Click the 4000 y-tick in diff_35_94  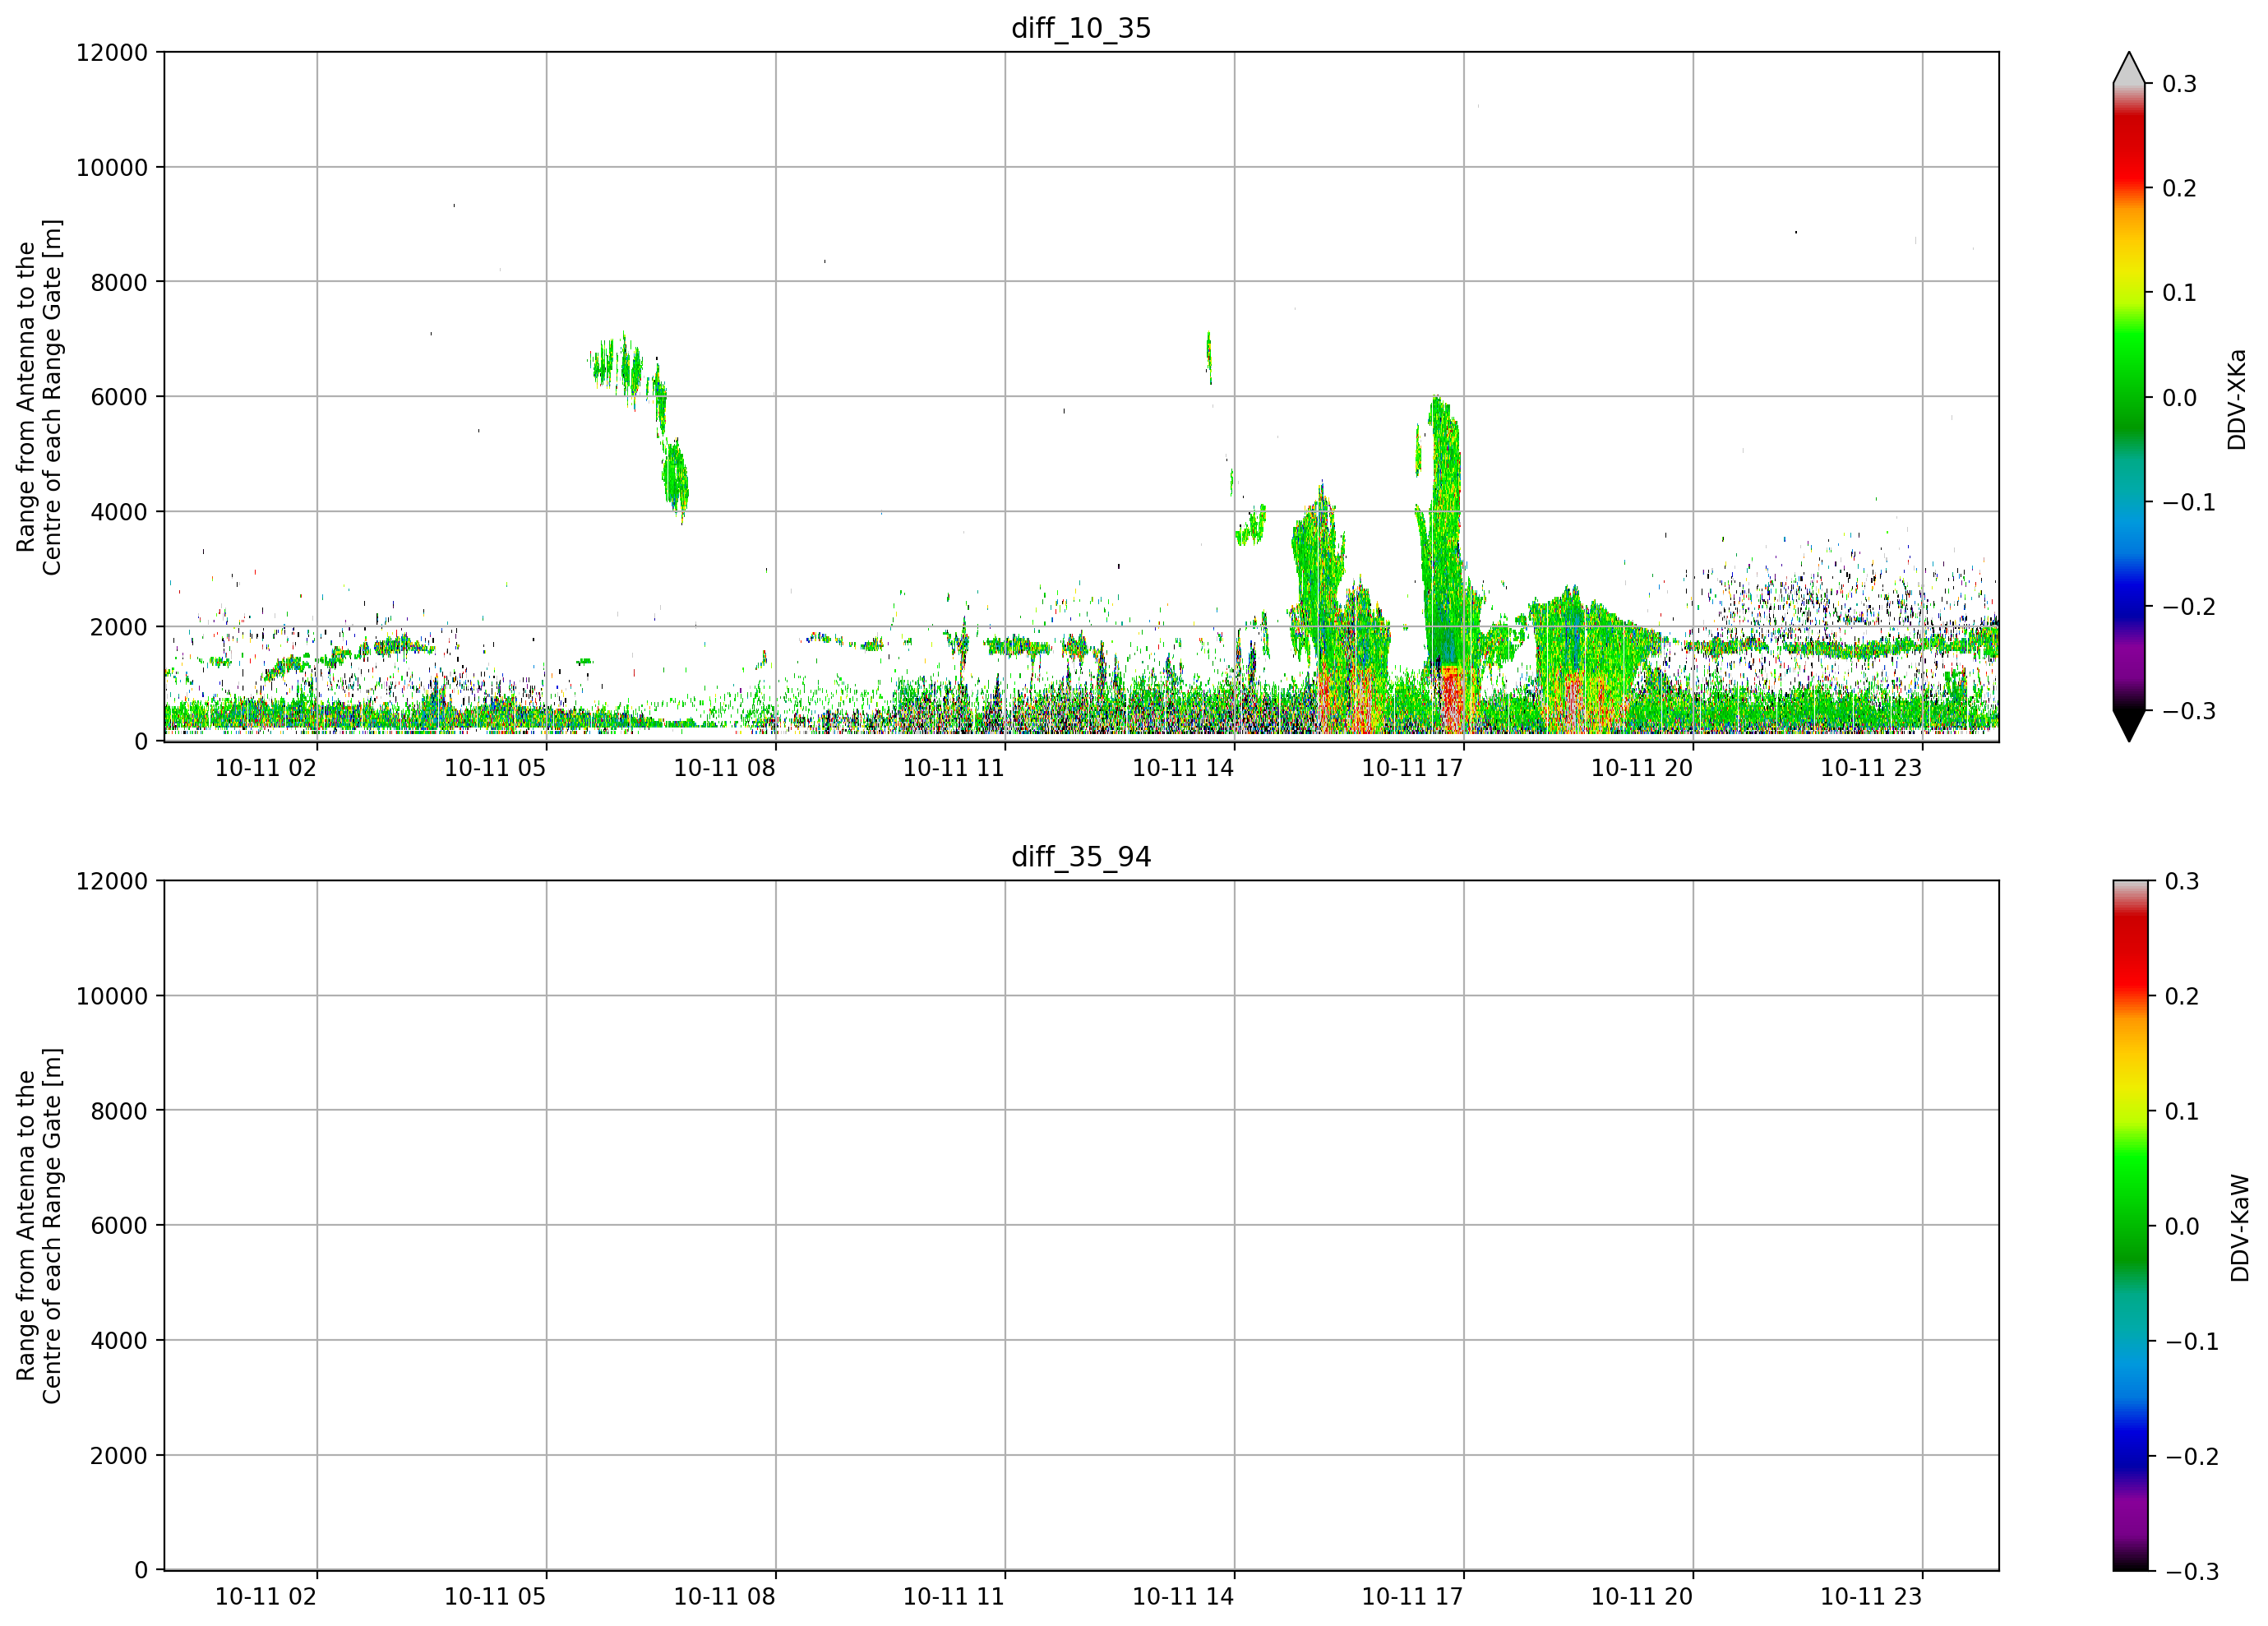click(119, 1341)
